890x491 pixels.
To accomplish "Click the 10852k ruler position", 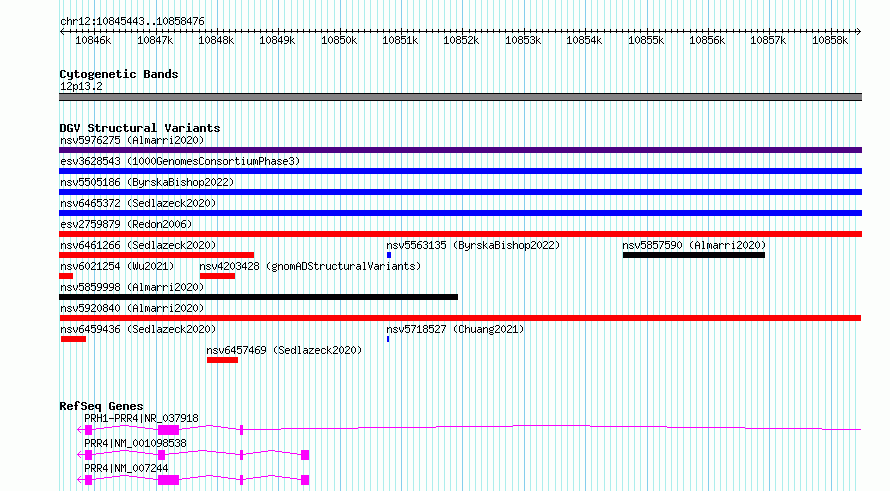I will point(461,40).
